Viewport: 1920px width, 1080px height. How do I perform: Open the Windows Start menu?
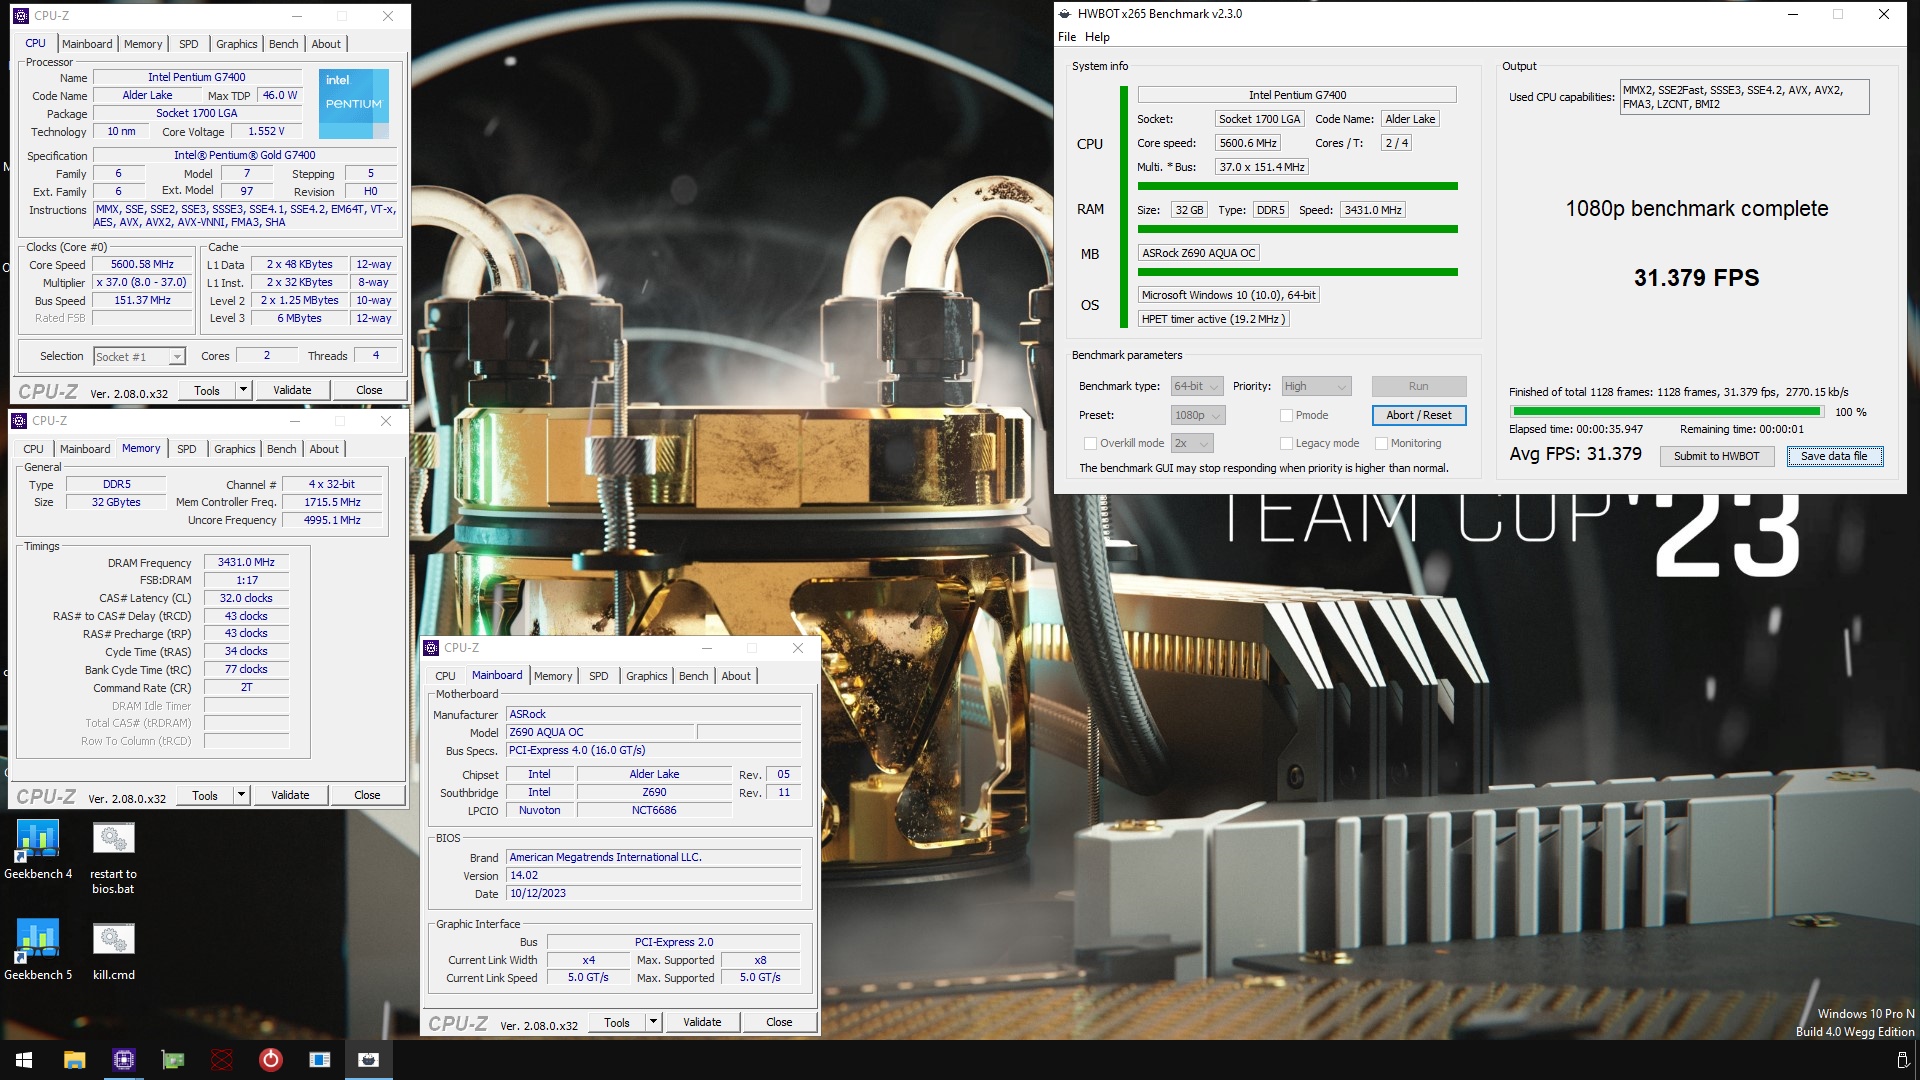pos(24,1060)
